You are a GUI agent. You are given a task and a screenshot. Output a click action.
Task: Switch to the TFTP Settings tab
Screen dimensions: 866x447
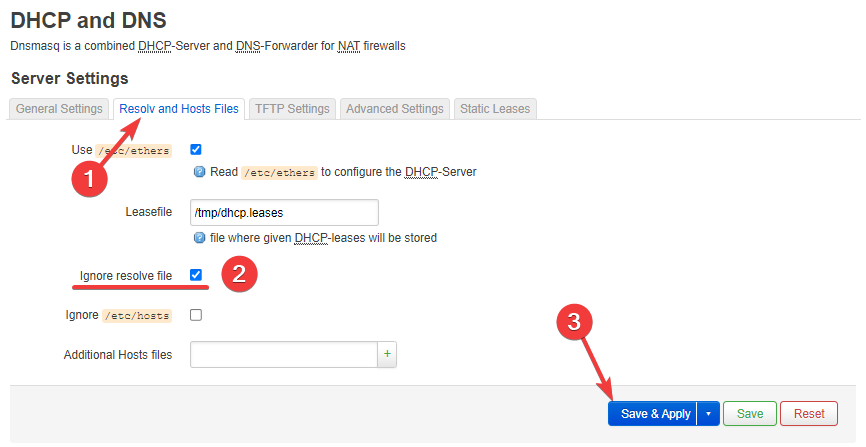[x=291, y=109]
